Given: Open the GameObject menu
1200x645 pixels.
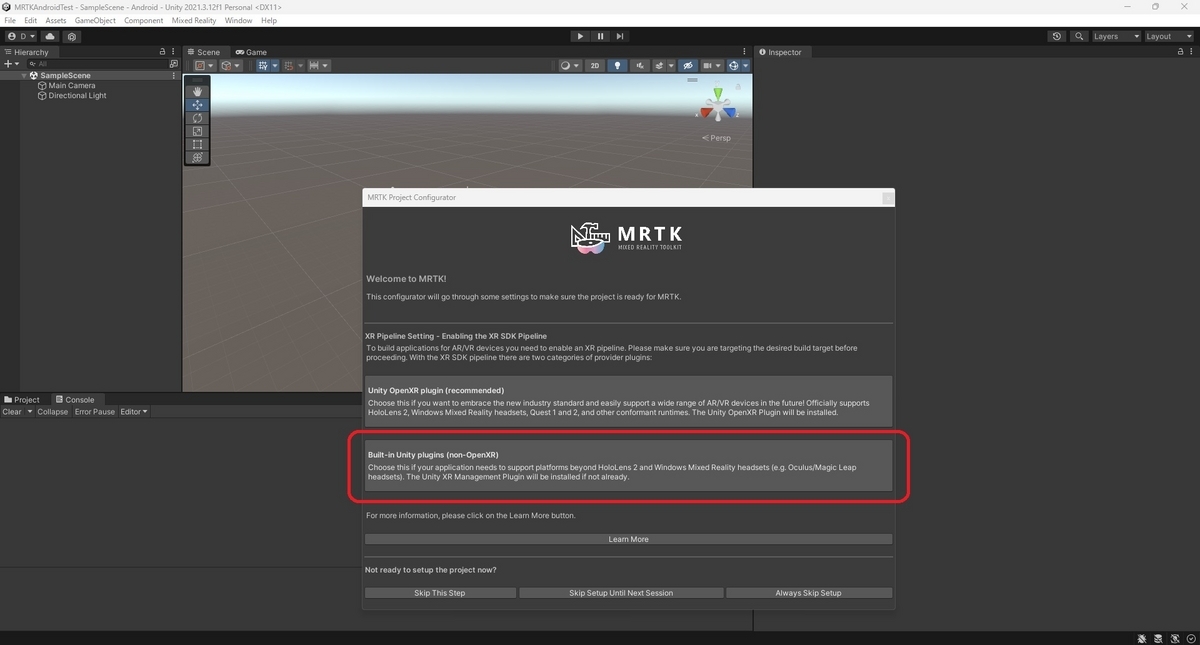Looking at the screenshot, I should tap(95, 20).
